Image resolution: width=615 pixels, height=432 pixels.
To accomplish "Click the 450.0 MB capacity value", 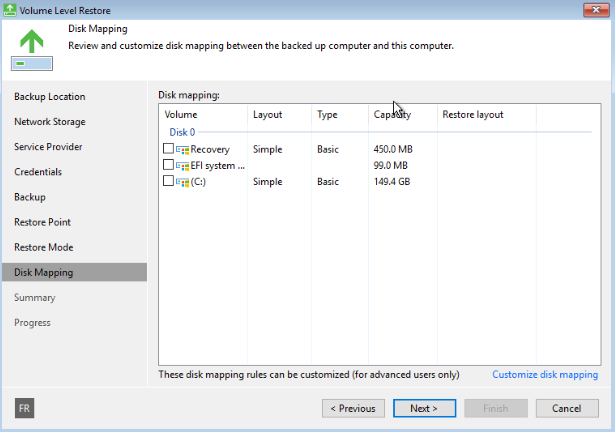I will pyautogui.click(x=393, y=149).
